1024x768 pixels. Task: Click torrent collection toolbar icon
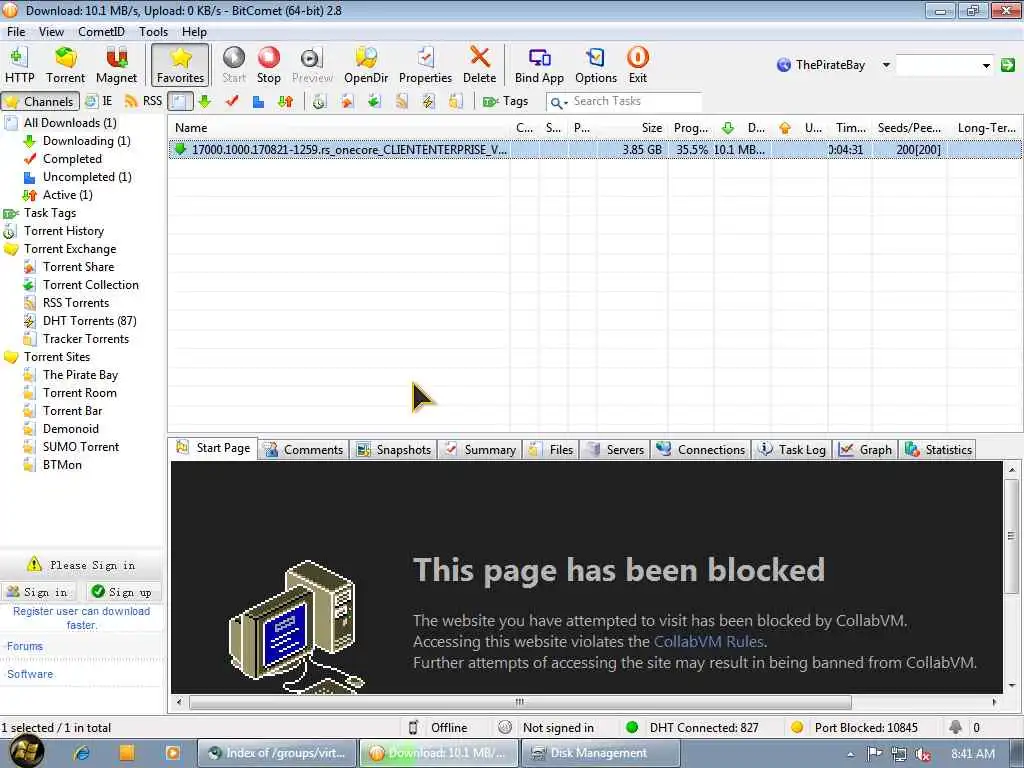tap(374, 101)
